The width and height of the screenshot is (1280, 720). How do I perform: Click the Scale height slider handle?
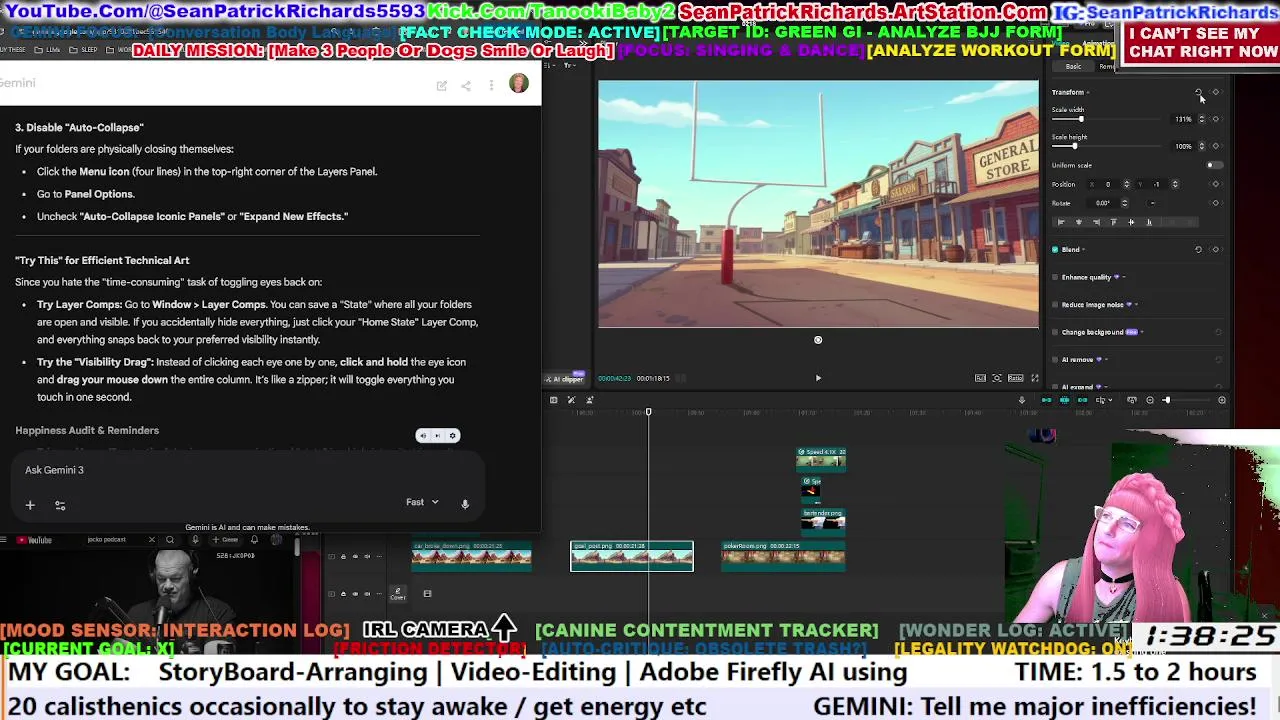[x=1075, y=146]
